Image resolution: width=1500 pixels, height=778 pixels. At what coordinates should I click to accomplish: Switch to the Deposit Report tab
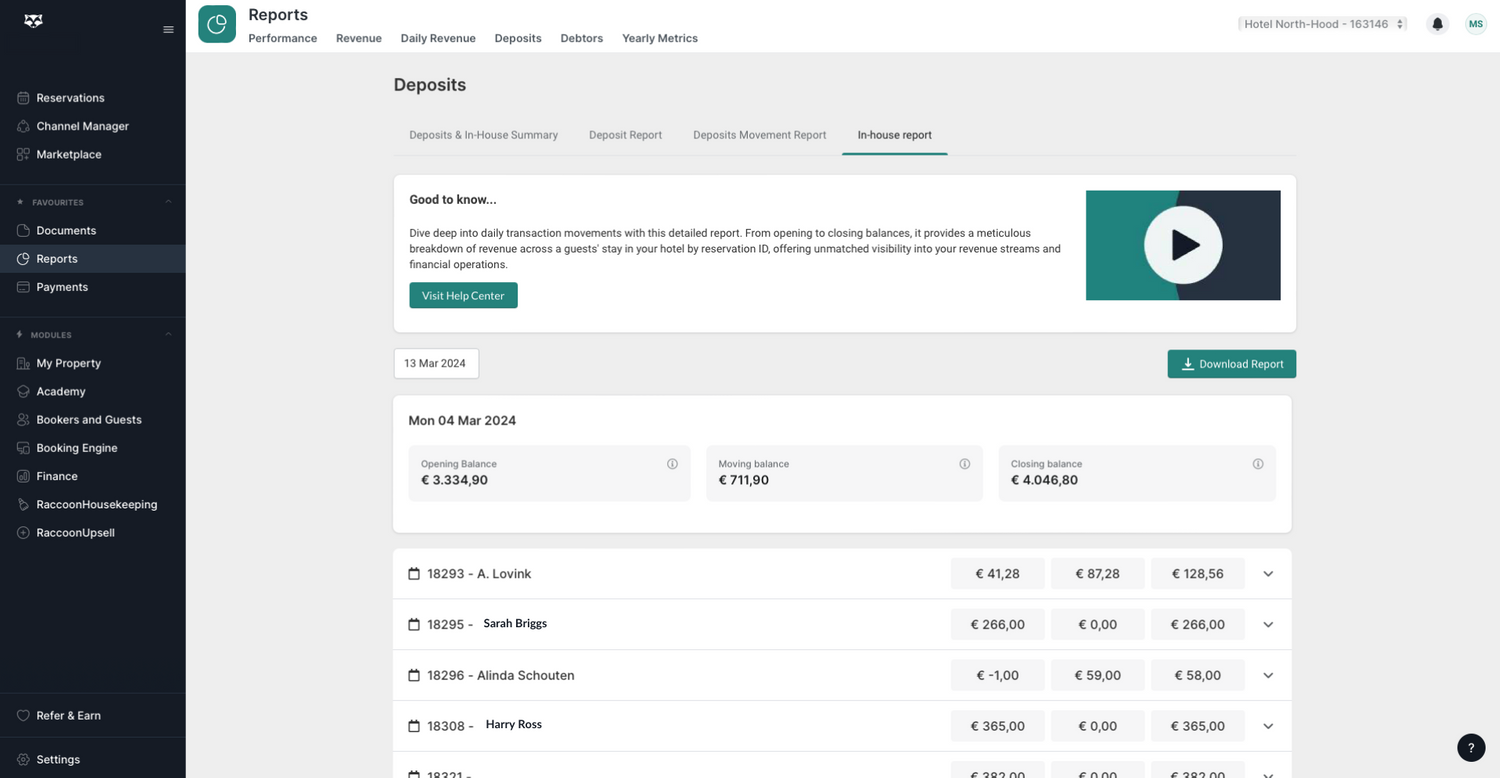click(625, 135)
